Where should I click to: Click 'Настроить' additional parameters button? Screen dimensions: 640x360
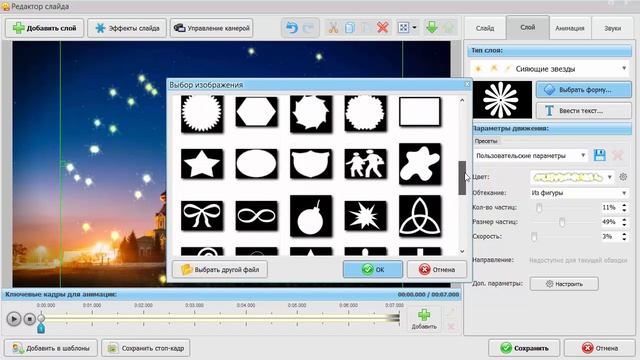tap(564, 284)
